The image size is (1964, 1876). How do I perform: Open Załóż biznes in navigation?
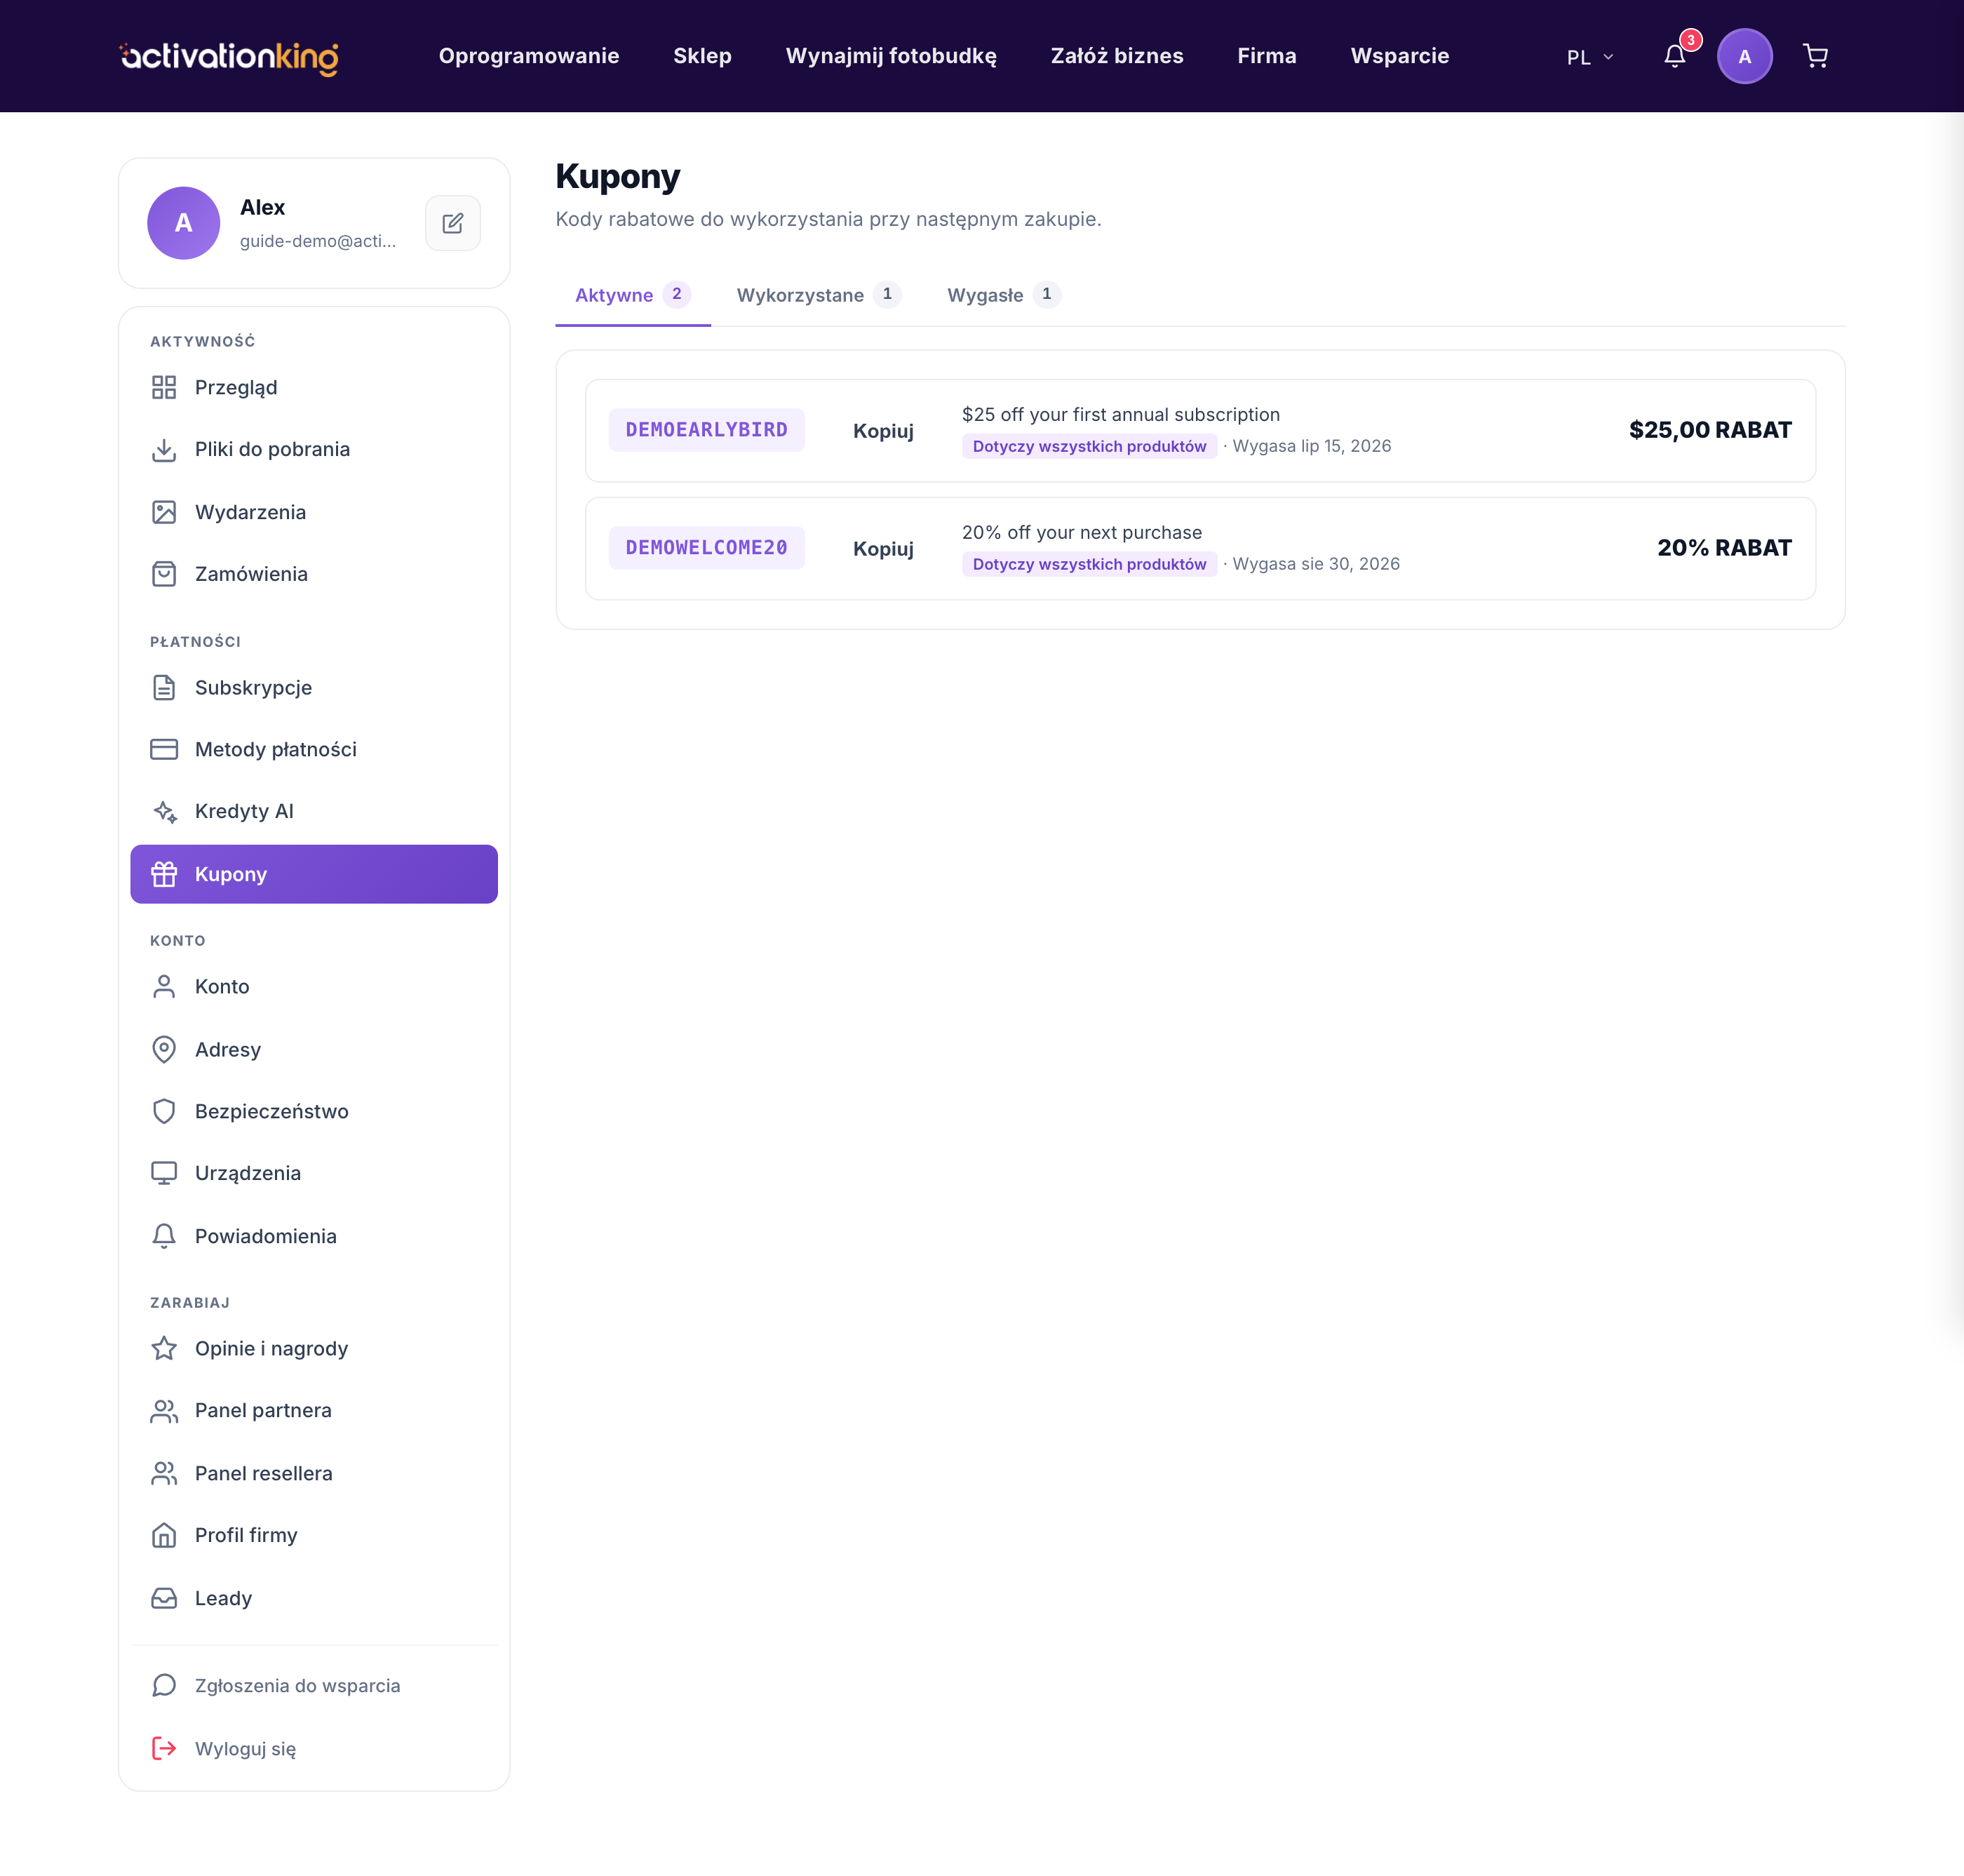(x=1117, y=56)
